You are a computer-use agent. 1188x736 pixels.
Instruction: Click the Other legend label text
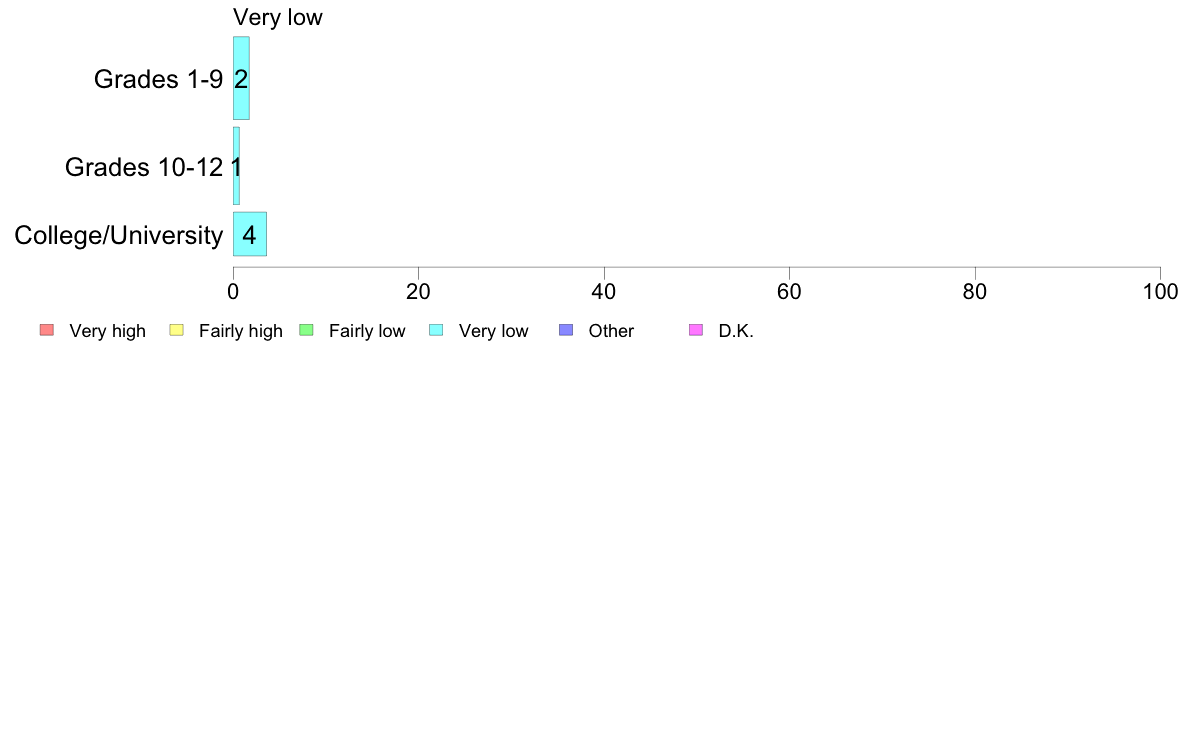coord(611,332)
